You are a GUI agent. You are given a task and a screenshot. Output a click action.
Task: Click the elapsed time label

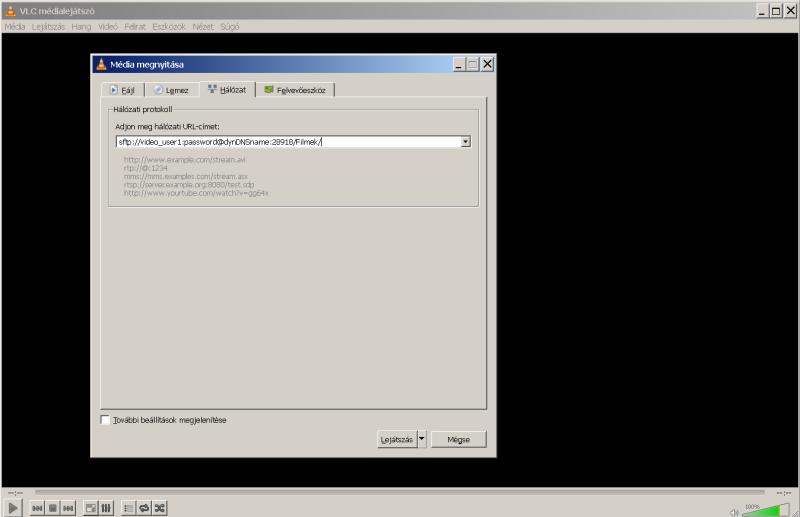[15, 493]
